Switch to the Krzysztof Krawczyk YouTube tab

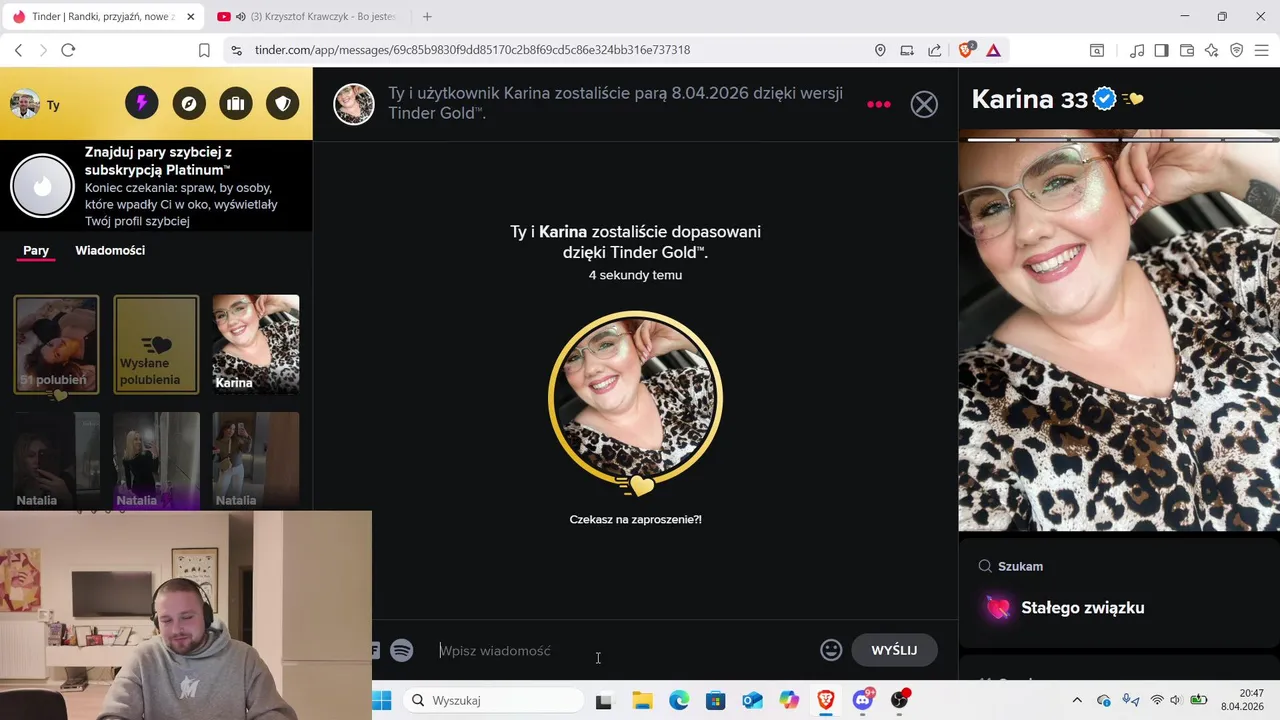[x=306, y=16]
